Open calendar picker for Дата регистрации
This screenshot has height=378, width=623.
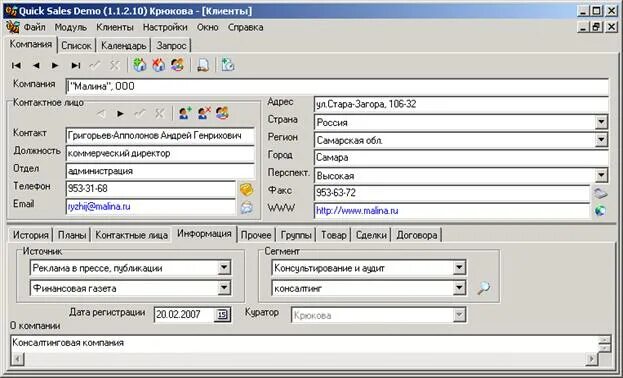click(222, 315)
